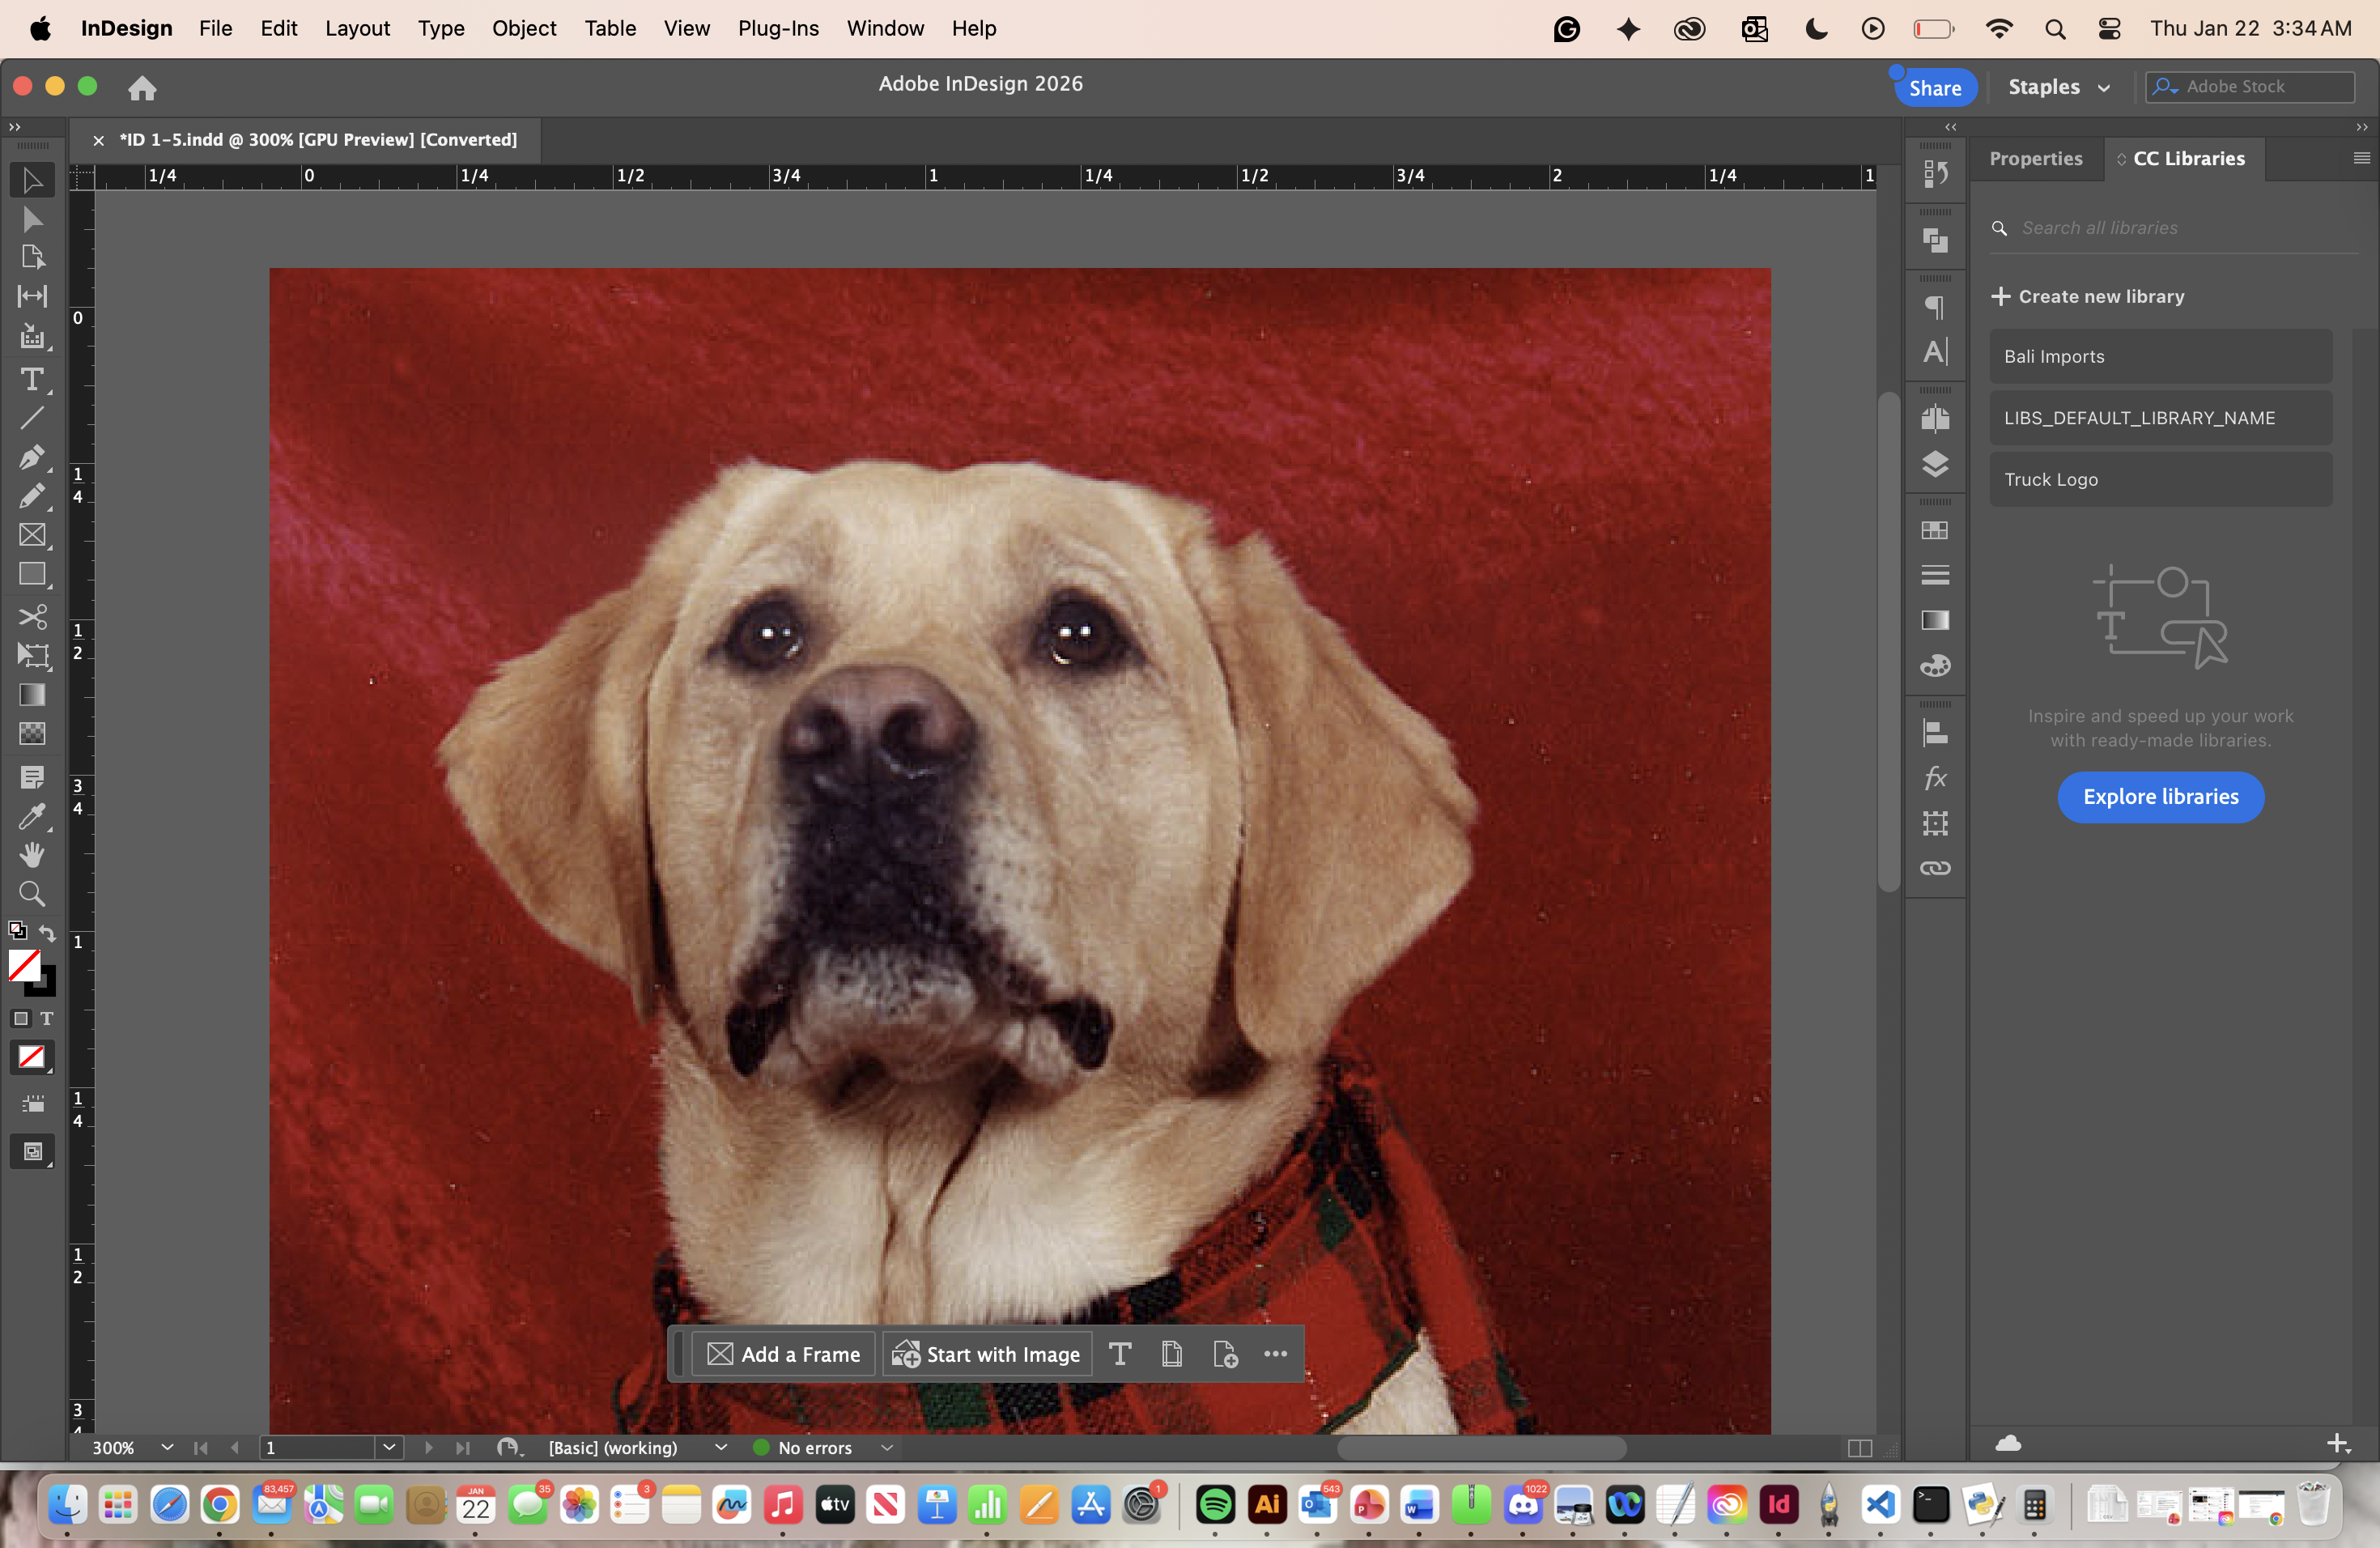
Task: Open the Effects fx panel icon
Action: [1934, 778]
